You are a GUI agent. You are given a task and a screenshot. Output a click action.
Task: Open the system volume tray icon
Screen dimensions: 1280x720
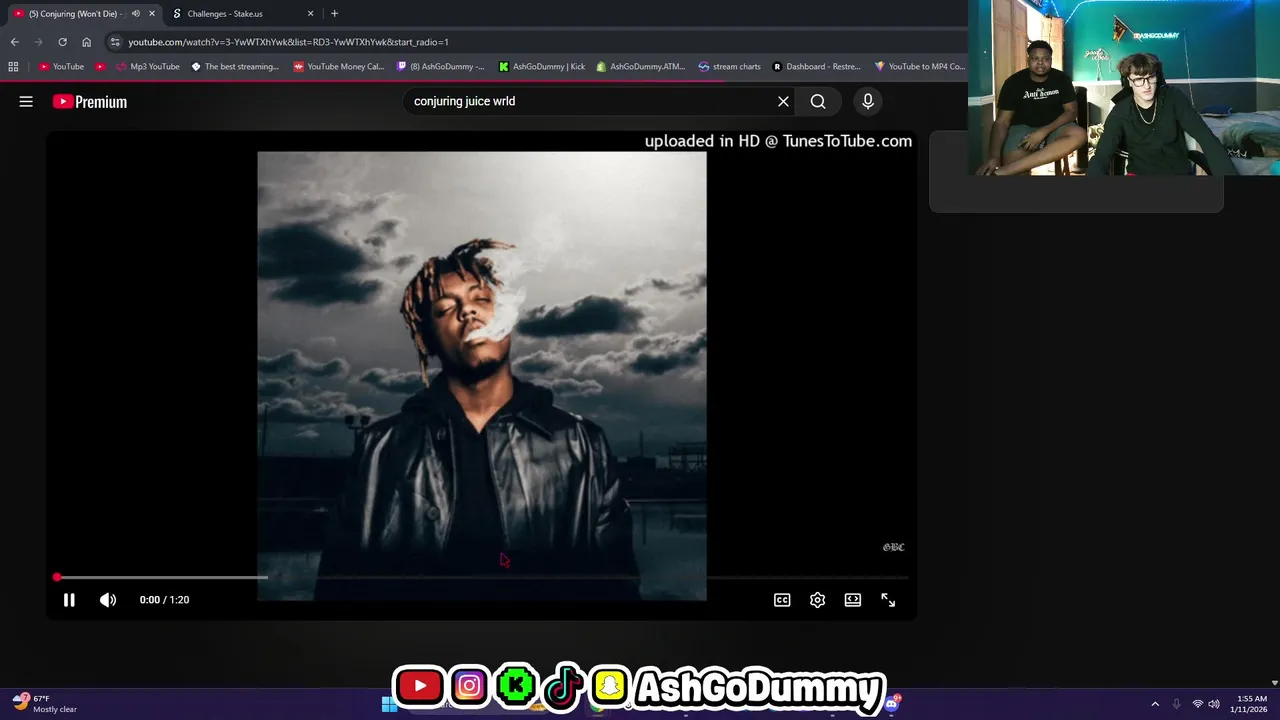(x=1214, y=704)
